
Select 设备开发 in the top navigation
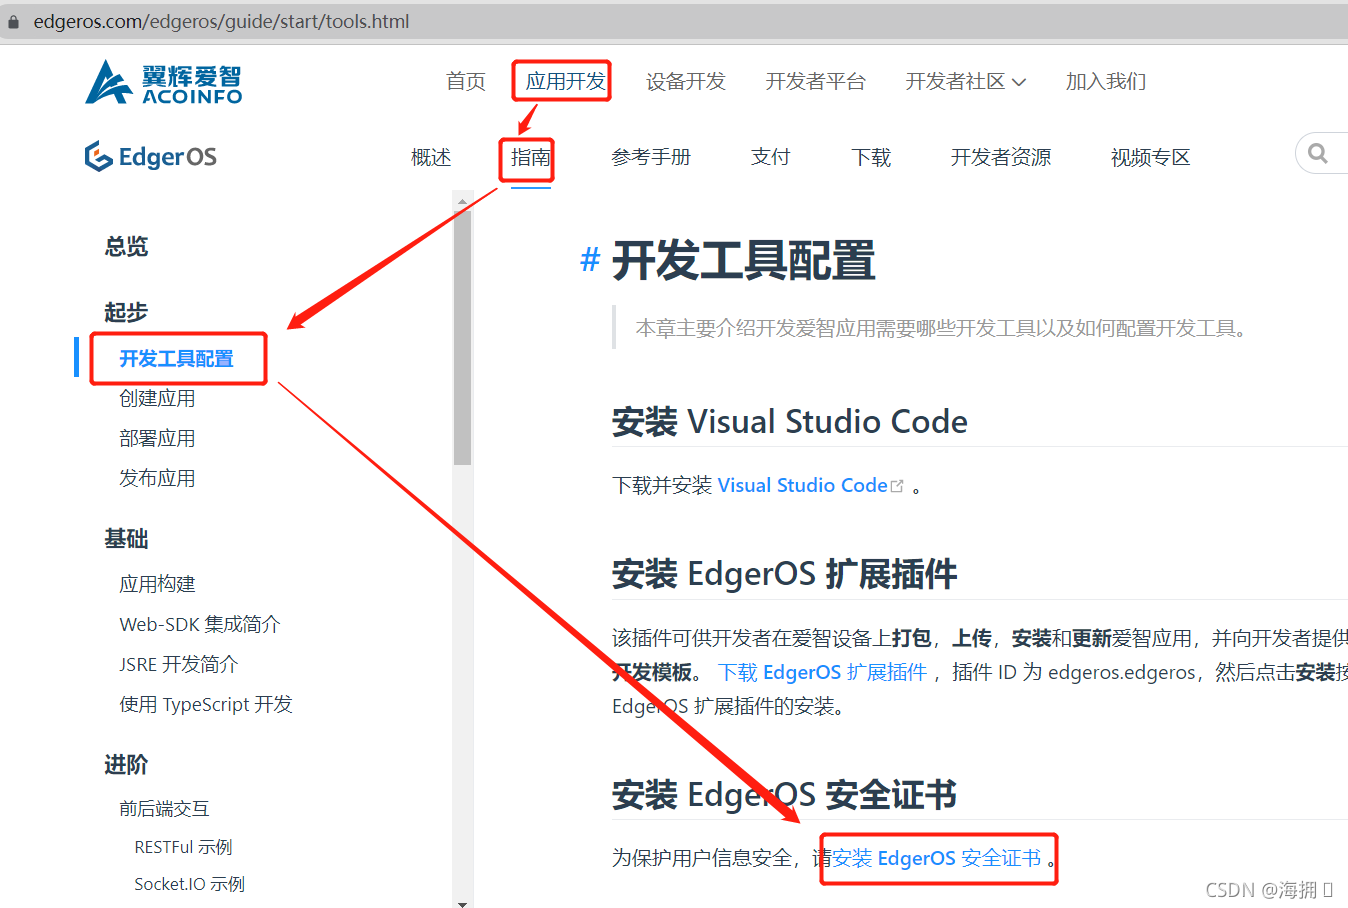[x=686, y=81]
